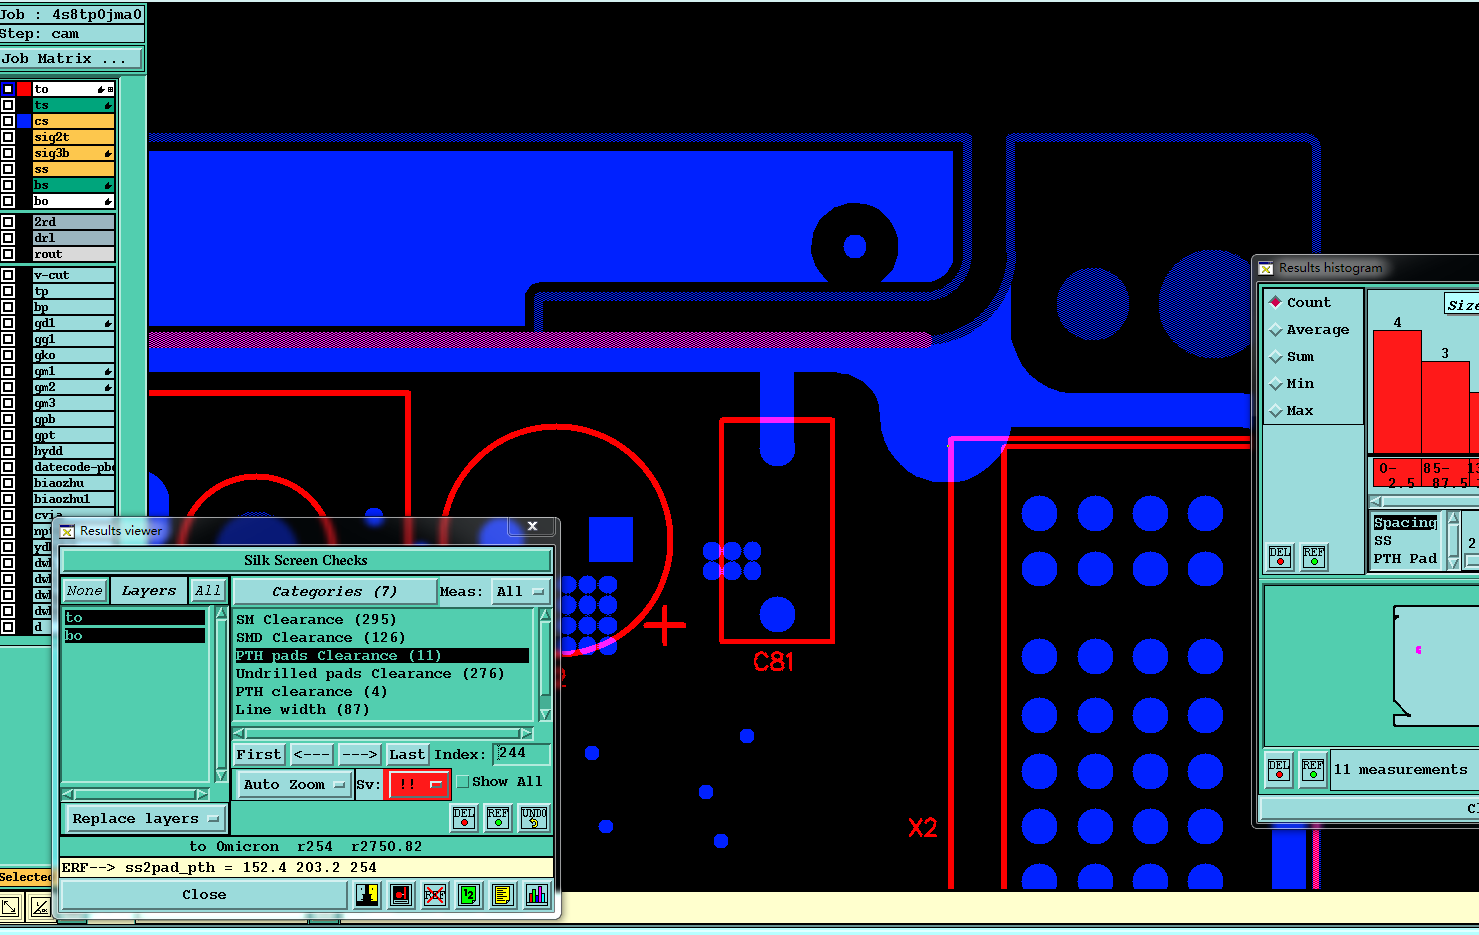Open the Auto Zoom dropdown
This screenshot has height=935, width=1479.
point(294,784)
